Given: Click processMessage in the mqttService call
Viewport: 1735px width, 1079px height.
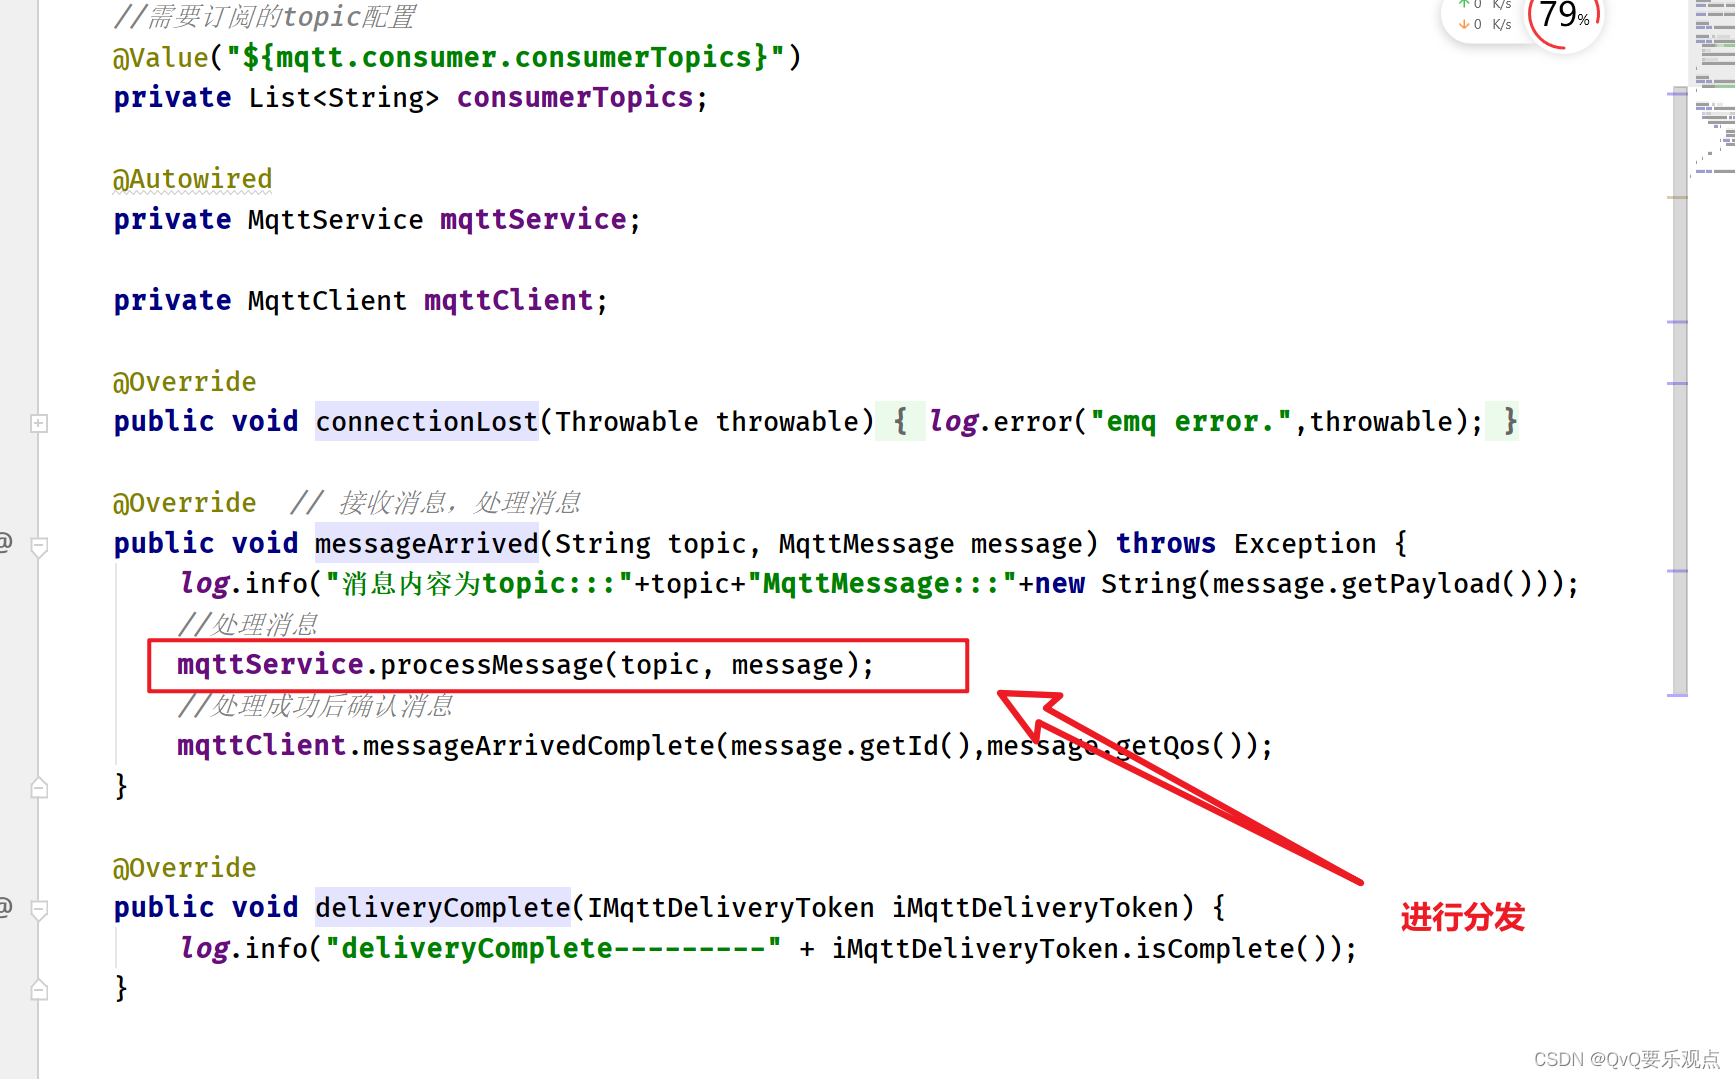Looking at the screenshot, I should pyautogui.click(x=492, y=665).
